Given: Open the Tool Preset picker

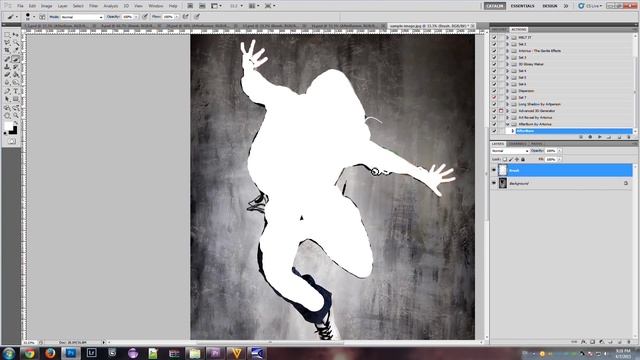Looking at the screenshot, I should point(12,17).
